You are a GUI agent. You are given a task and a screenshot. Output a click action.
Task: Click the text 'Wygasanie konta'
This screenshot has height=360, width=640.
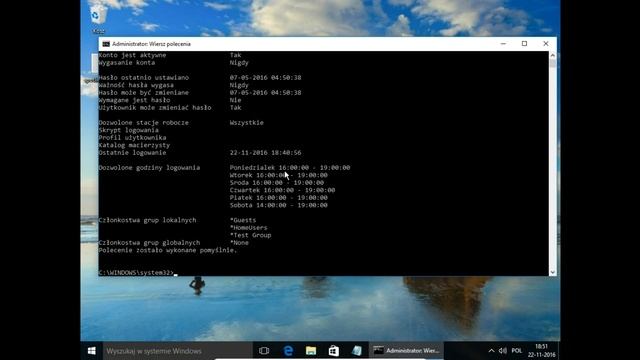click(127, 62)
